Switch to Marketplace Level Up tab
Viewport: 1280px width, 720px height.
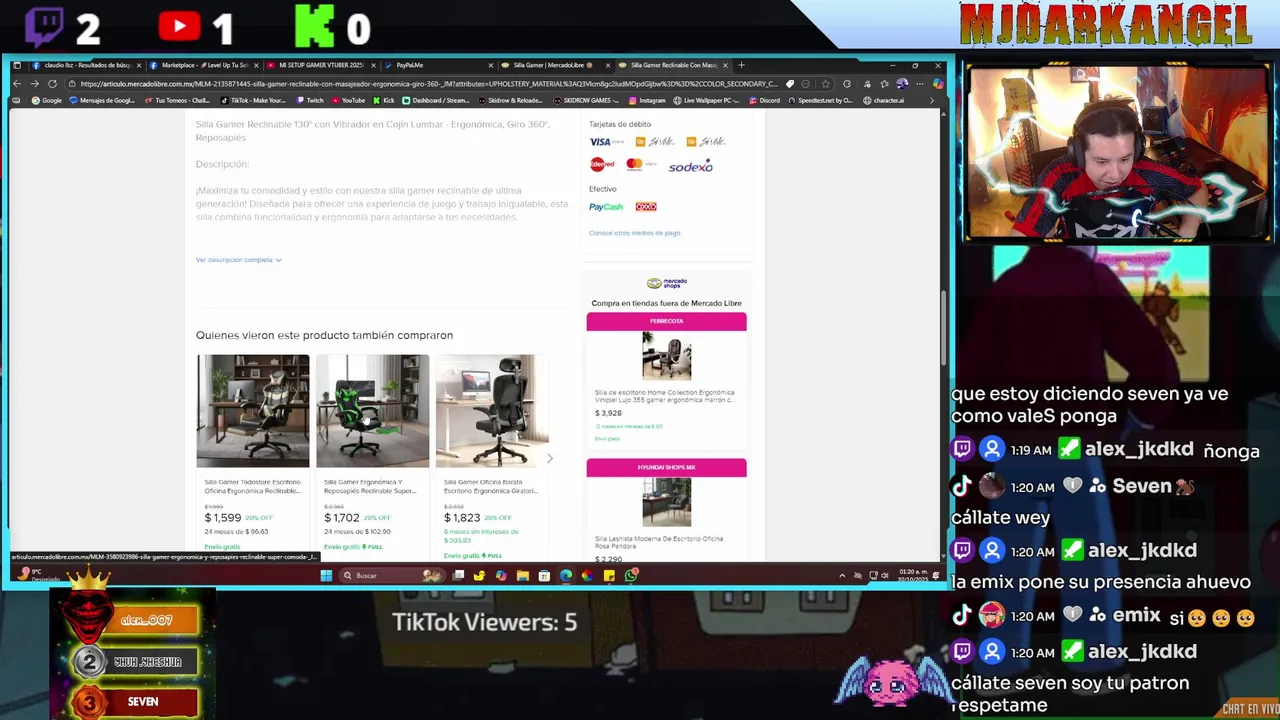(204, 65)
